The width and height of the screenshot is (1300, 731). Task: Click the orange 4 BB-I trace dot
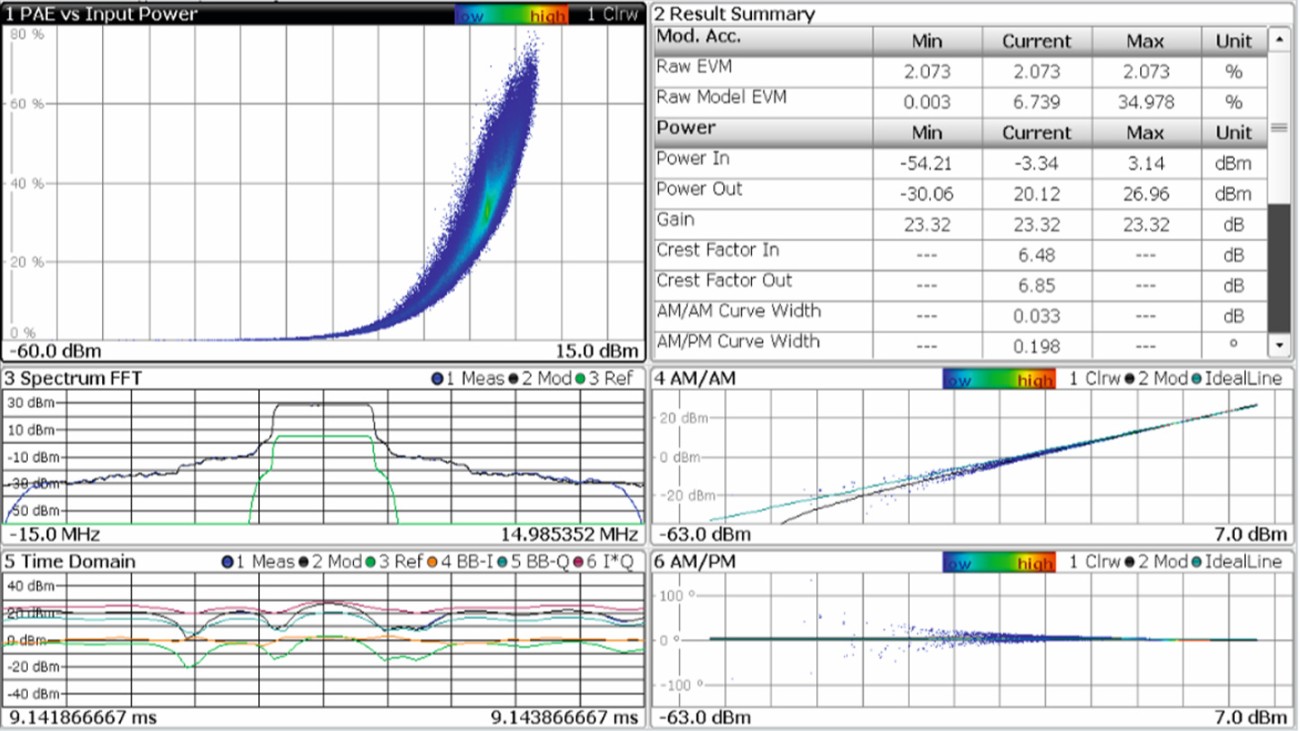click(x=432, y=561)
